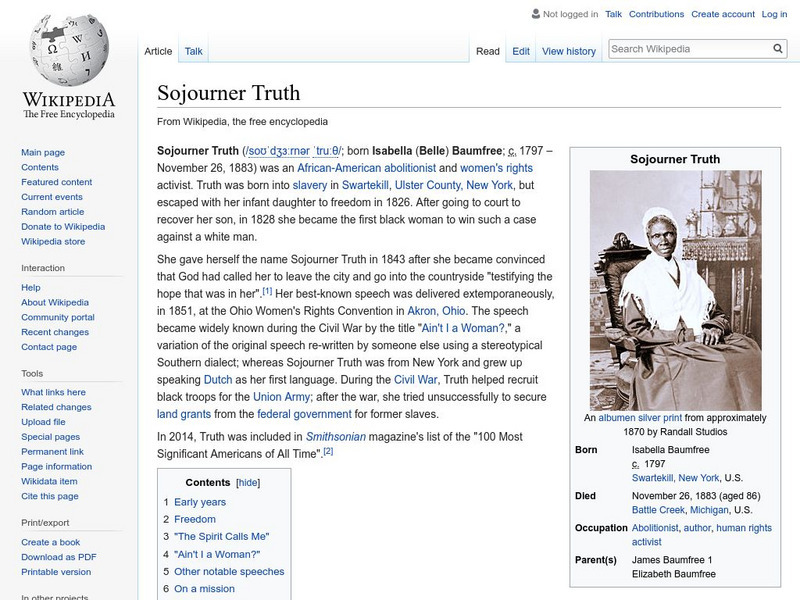This screenshot has width=800, height=600.
Task: Open Donate to Wikipedia
Action: pyautogui.click(x=63, y=227)
